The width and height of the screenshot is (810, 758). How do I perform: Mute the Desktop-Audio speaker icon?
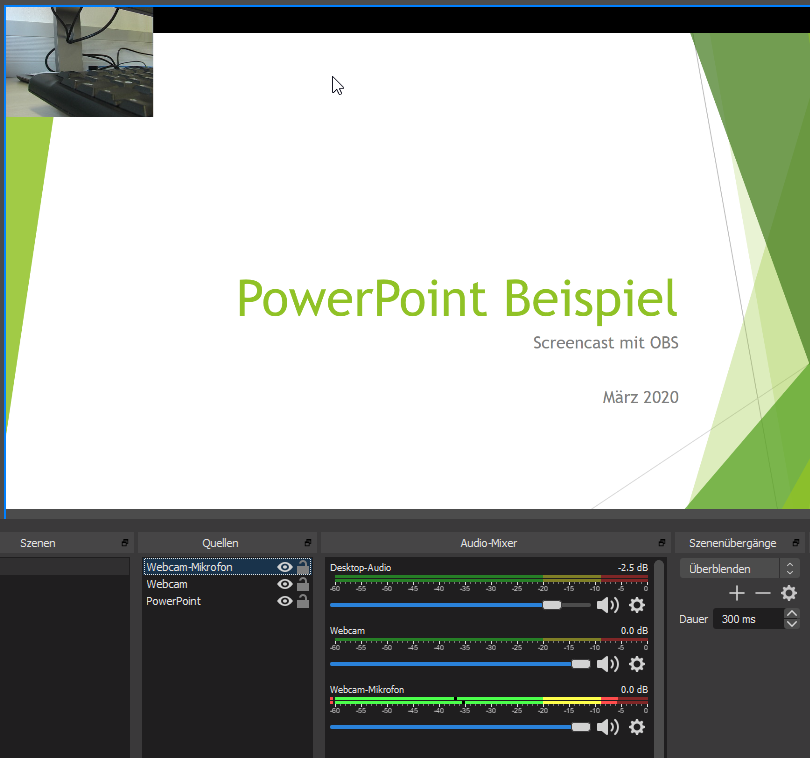(607, 605)
